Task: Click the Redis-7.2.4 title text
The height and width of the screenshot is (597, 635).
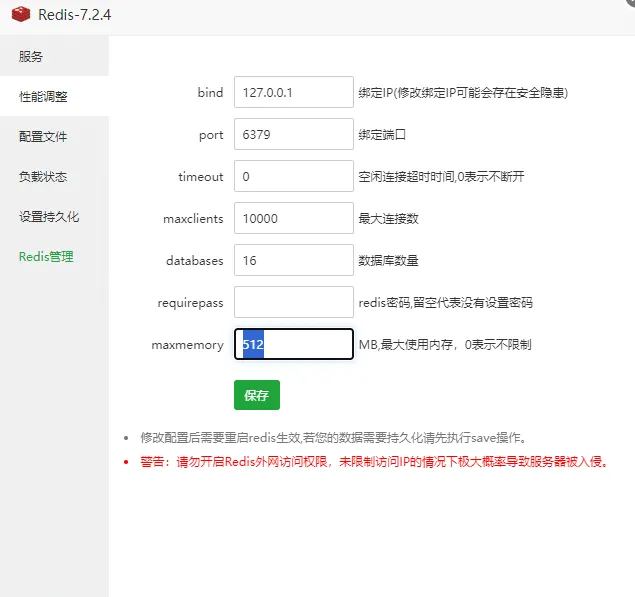Action: [74, 17]
